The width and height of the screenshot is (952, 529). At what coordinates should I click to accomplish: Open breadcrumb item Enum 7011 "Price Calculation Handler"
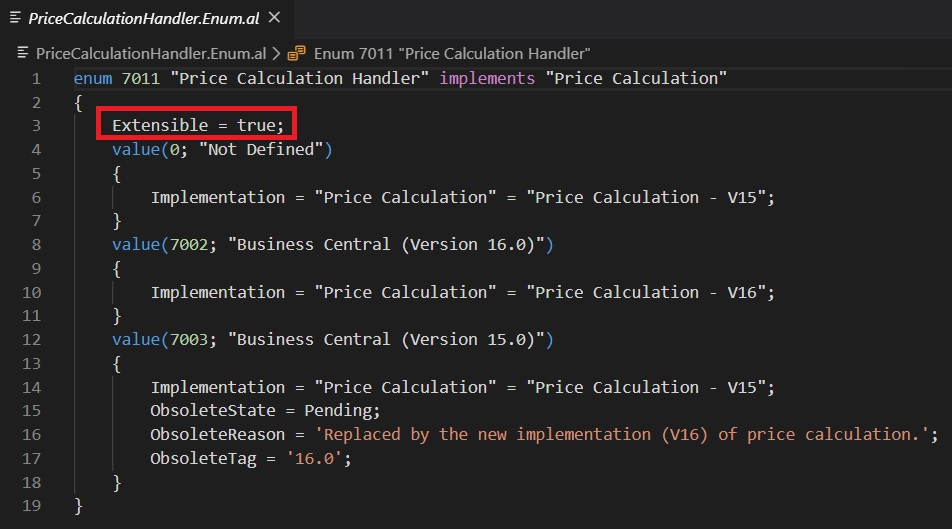451,52
